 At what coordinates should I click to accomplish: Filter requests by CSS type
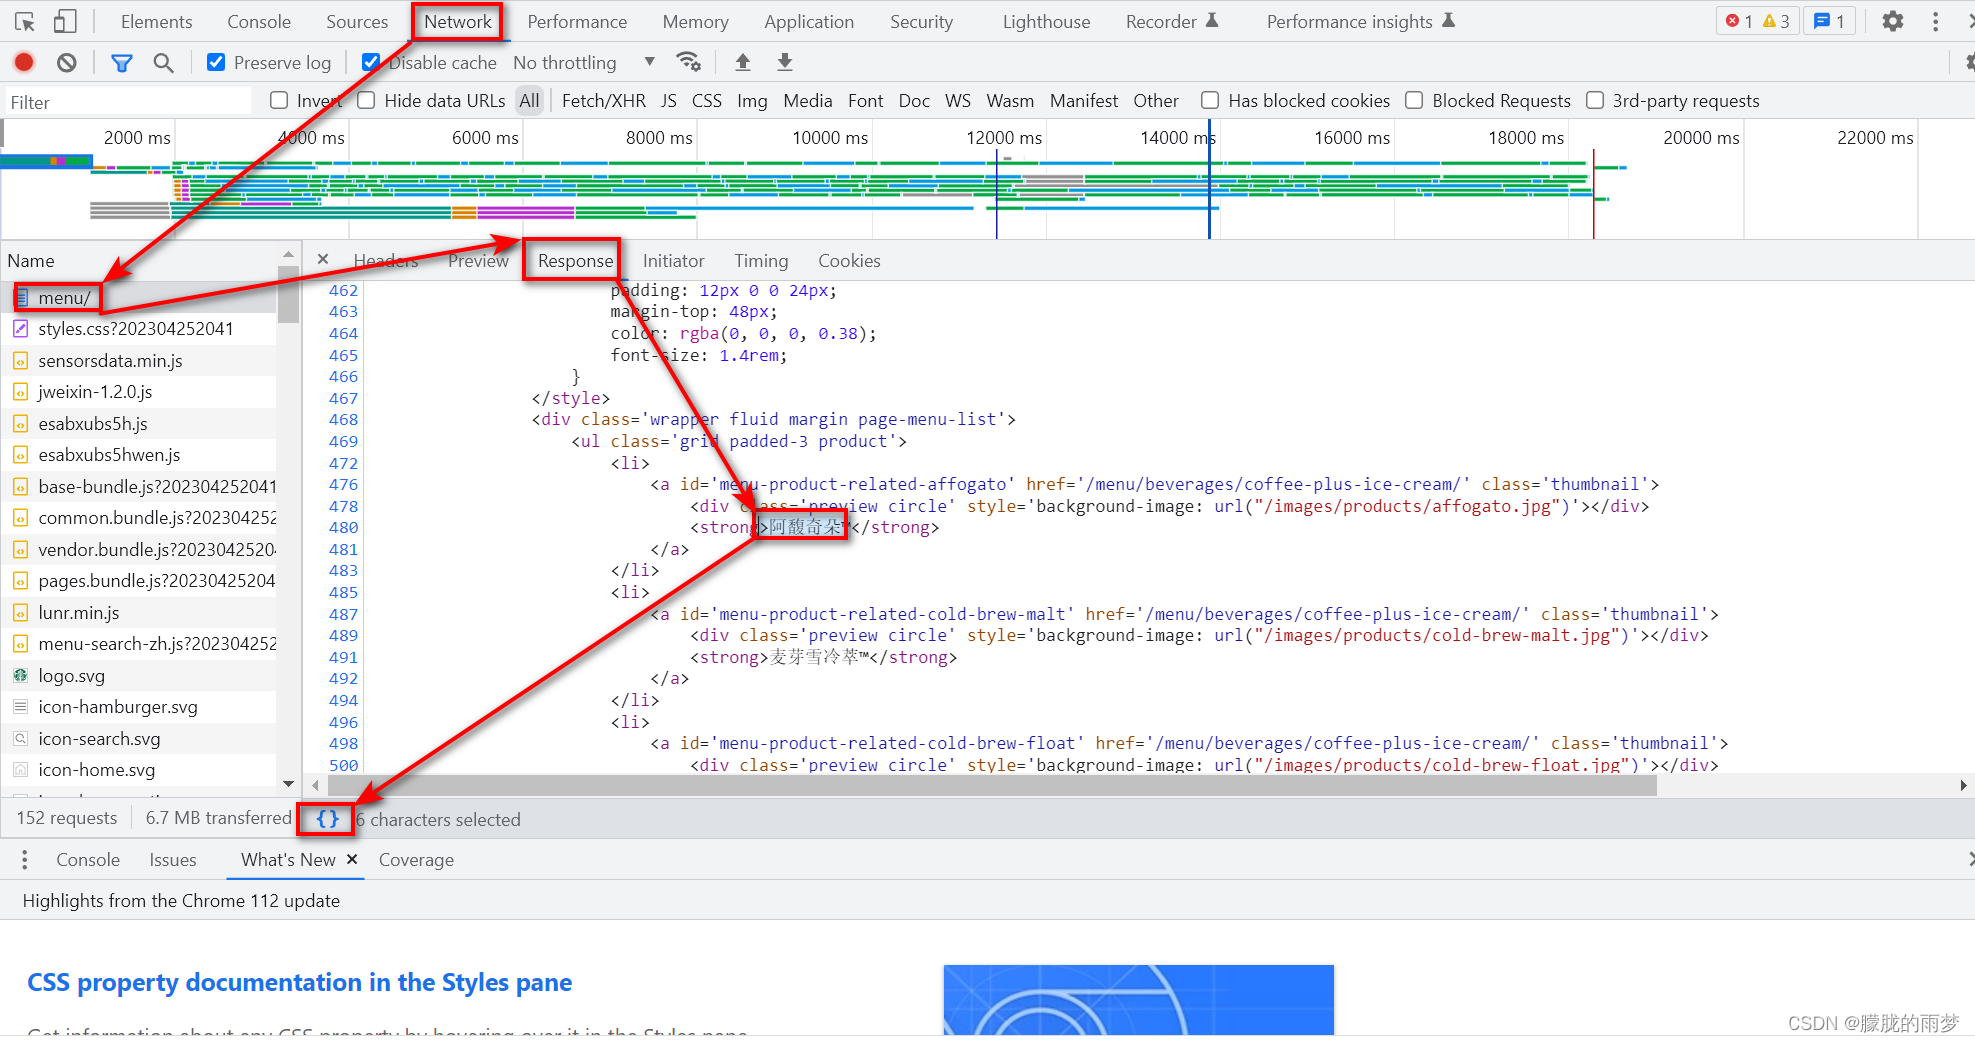706,100
